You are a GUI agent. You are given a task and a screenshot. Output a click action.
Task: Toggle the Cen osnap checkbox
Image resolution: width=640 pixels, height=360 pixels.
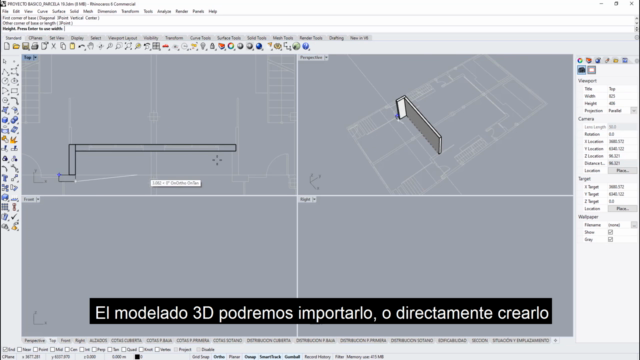pos(67,349)
